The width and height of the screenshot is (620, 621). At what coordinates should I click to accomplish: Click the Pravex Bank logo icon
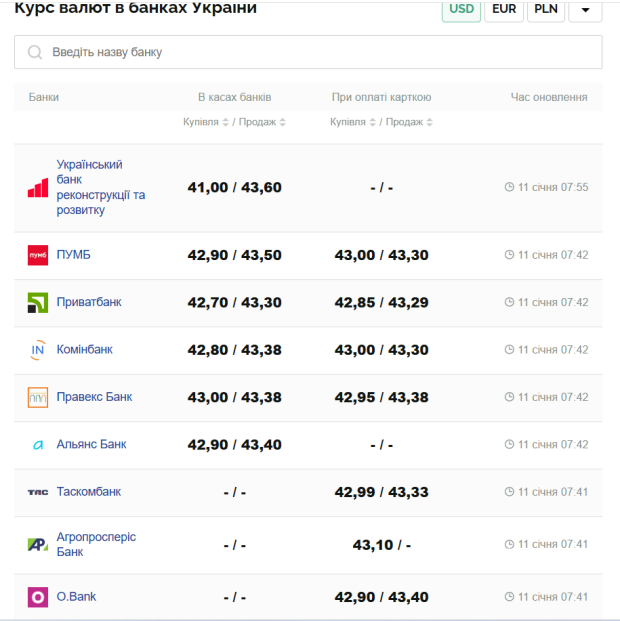pos(37,397)
